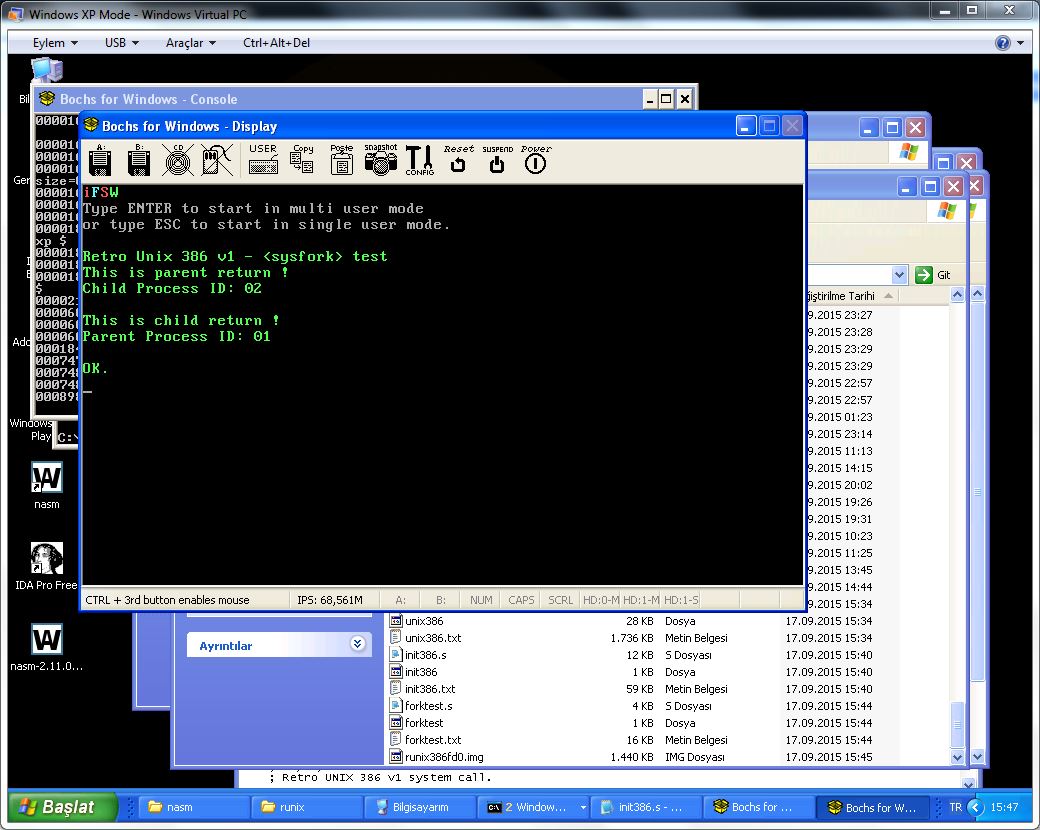Maximize the Bochs Console window
The height and width of the screenshot is (830, 1040).
coord(667,100)
